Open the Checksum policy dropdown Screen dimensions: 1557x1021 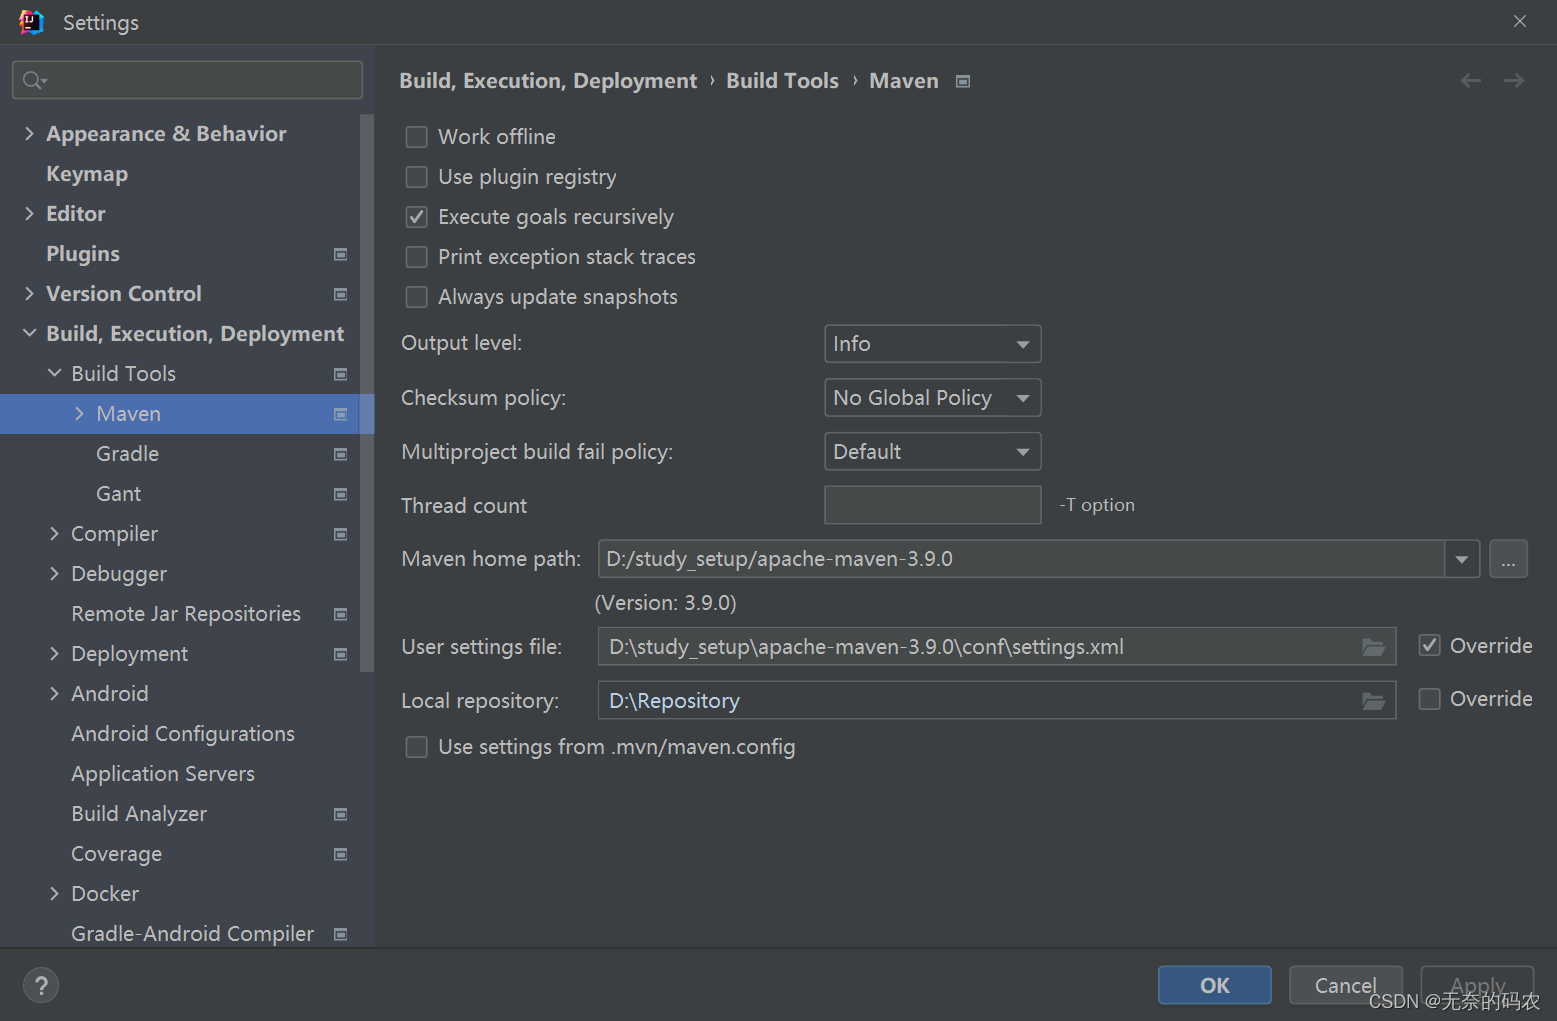[x=932, y=398]
